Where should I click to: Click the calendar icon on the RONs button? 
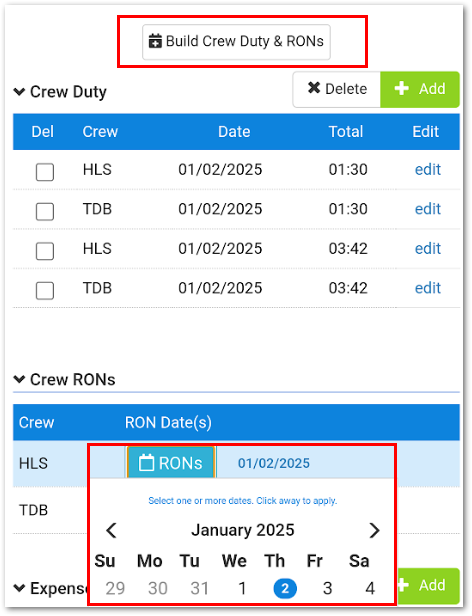(146, 463)
